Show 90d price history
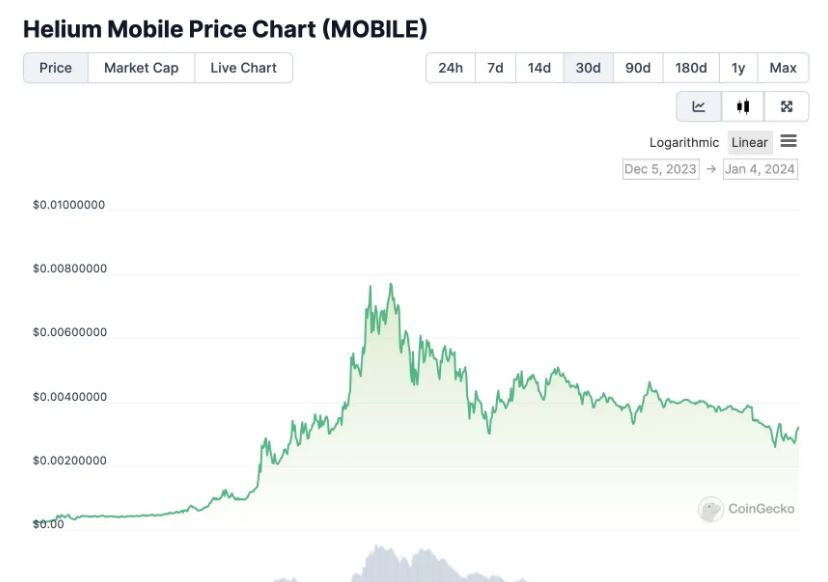 638,68
